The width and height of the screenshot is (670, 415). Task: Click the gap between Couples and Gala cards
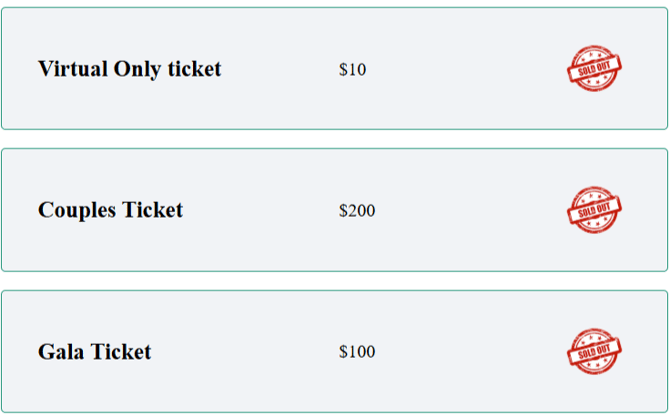click(335, 281)
